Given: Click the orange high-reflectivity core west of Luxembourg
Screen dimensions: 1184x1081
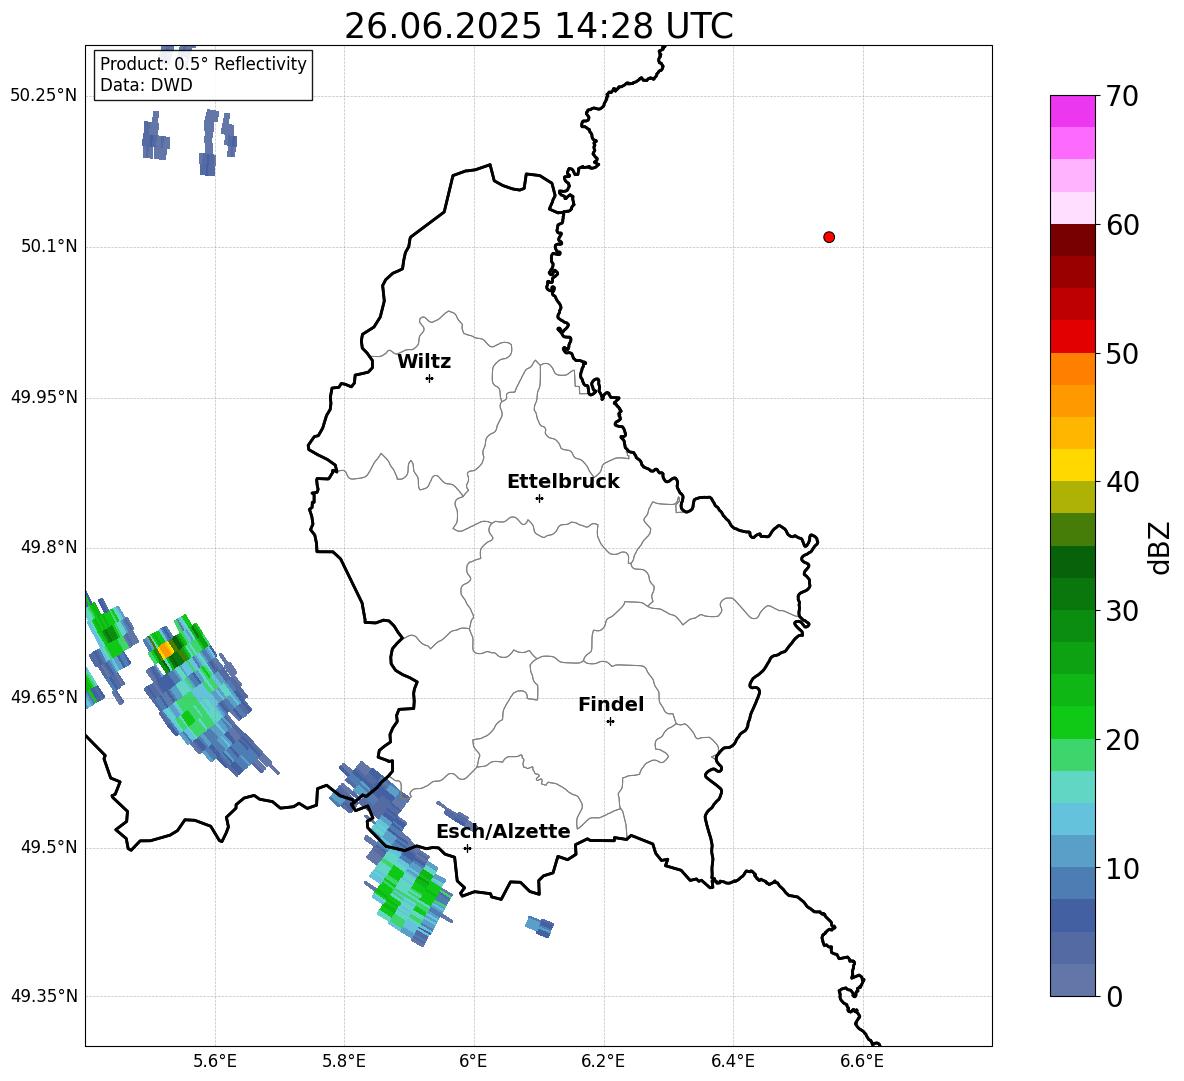Looking at the screenshot, I should click(165, 649).
